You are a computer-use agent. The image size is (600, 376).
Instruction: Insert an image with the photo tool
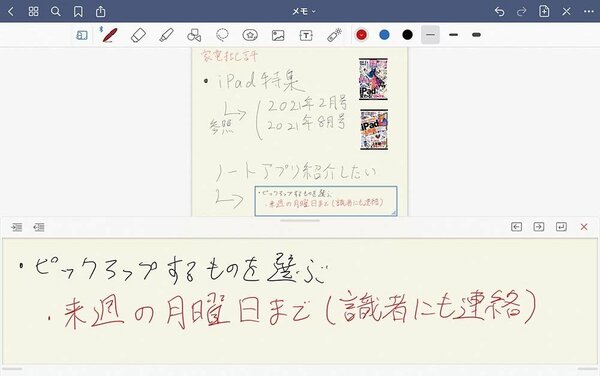(278, 36)
